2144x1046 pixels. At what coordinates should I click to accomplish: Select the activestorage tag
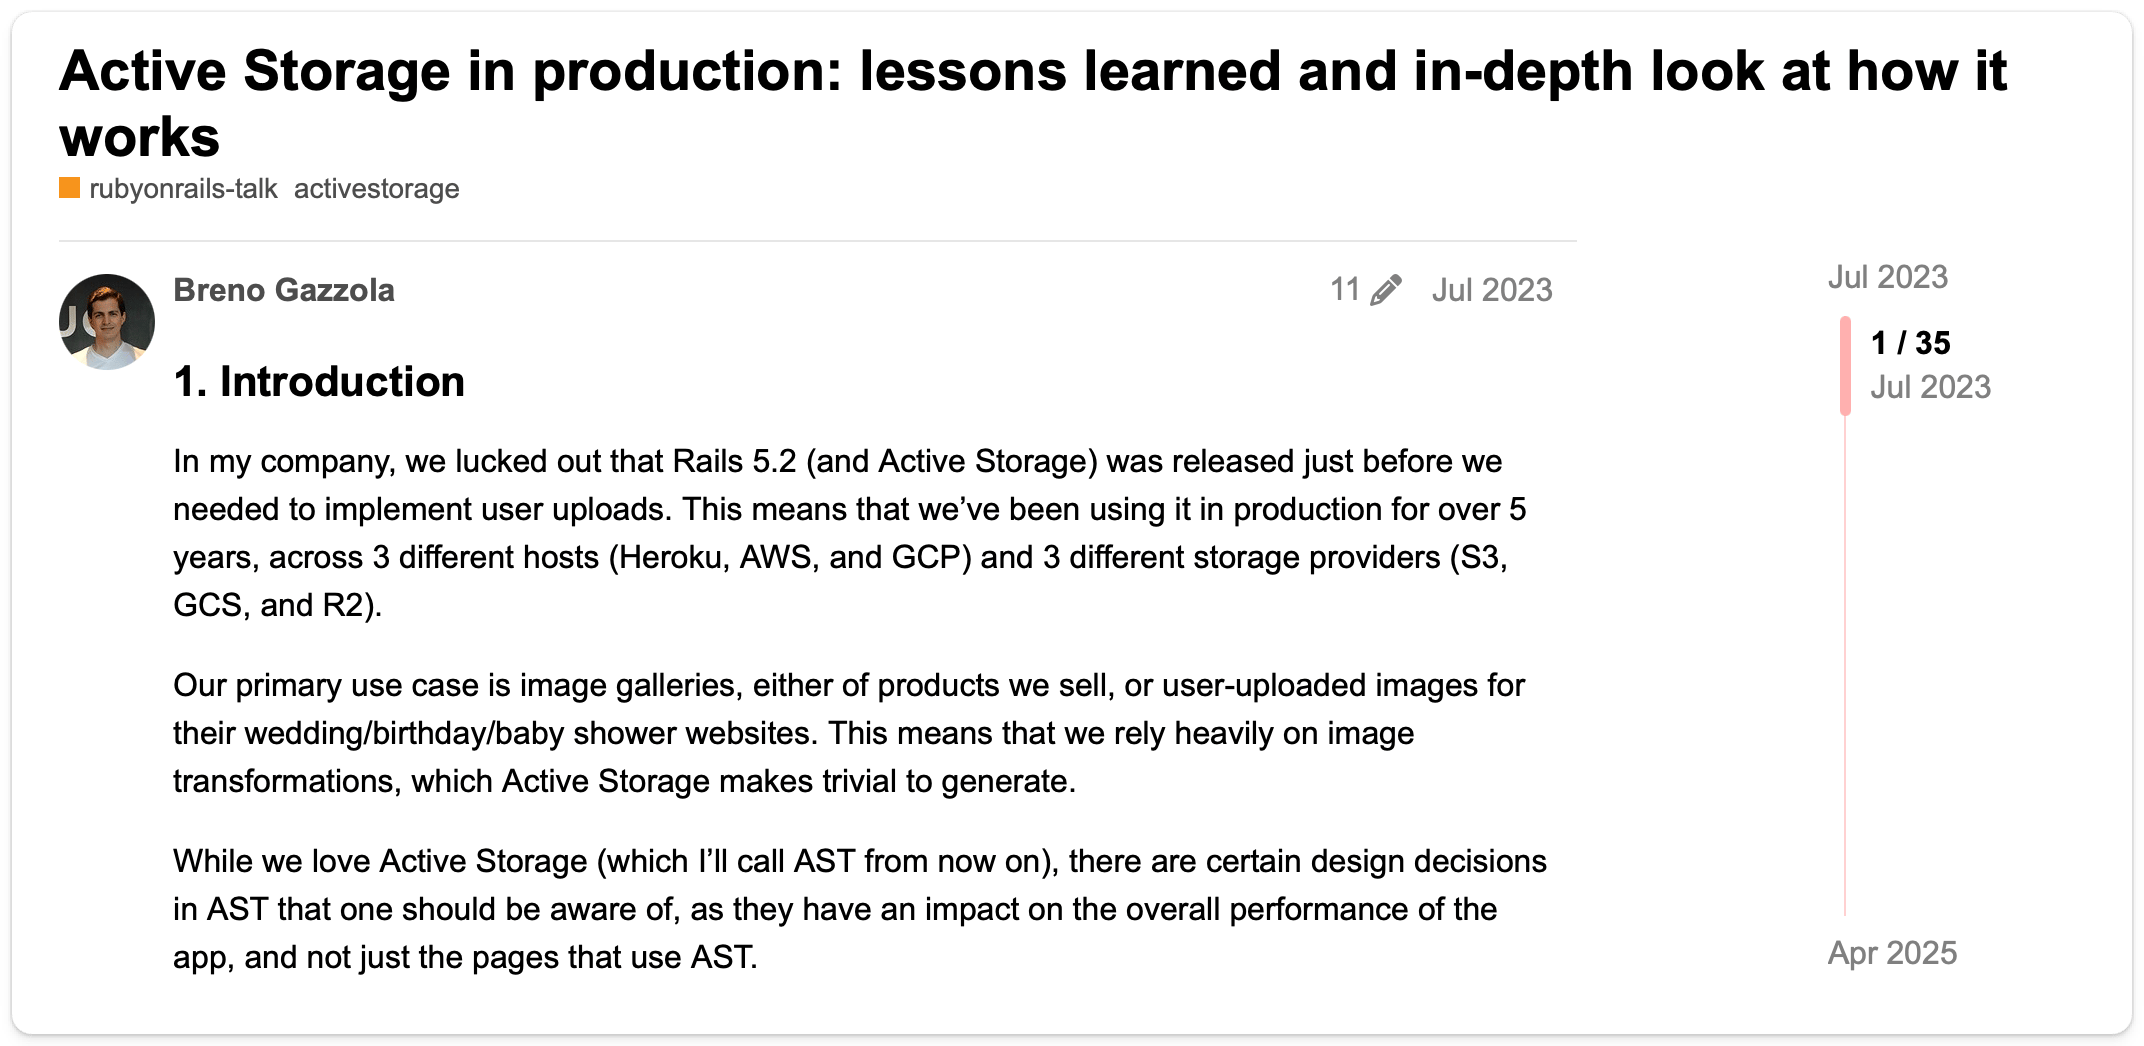pos(376,188)
